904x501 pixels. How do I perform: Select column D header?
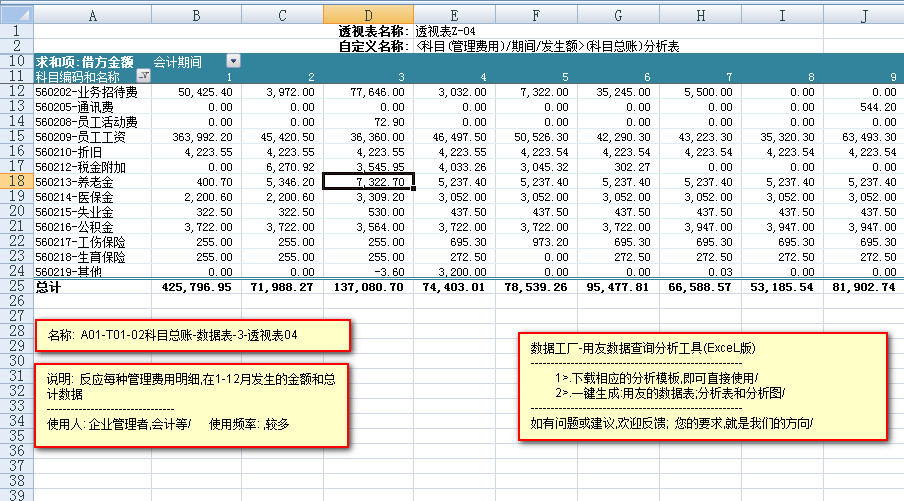[x=368, y=16]
